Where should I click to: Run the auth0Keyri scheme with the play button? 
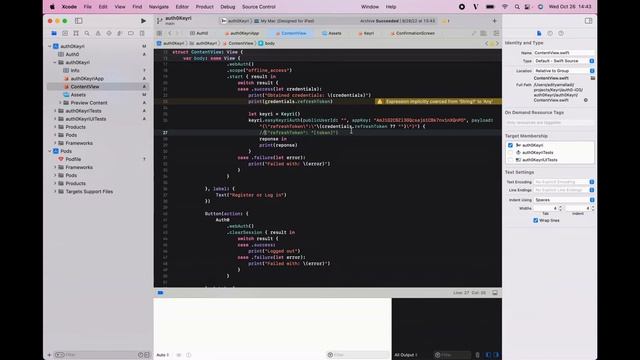(x=143, y=21)
